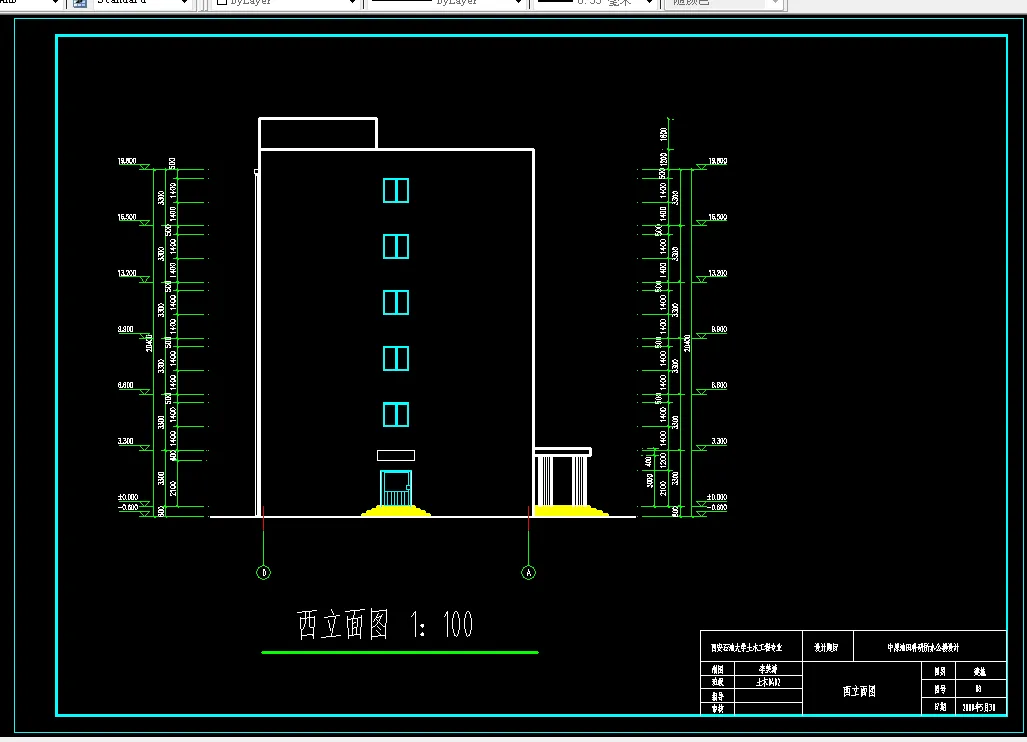1027x742 pixels.
Task: Select right-side elevation label ±0.000
Action: point(717,497)
